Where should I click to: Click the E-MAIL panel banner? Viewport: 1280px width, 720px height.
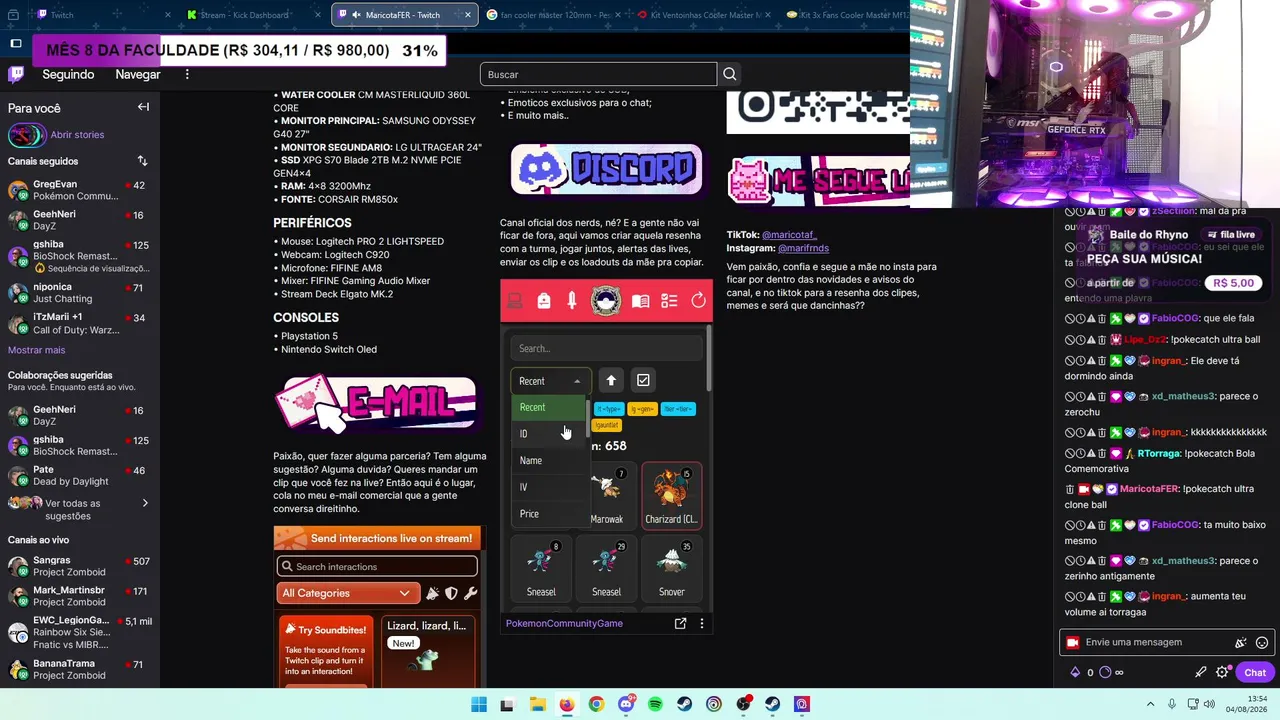pos(377,404)
